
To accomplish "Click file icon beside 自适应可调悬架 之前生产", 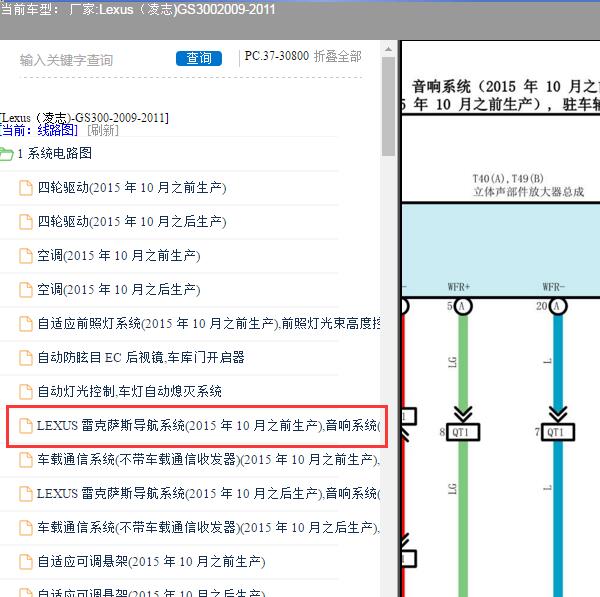I will (26, 562).
